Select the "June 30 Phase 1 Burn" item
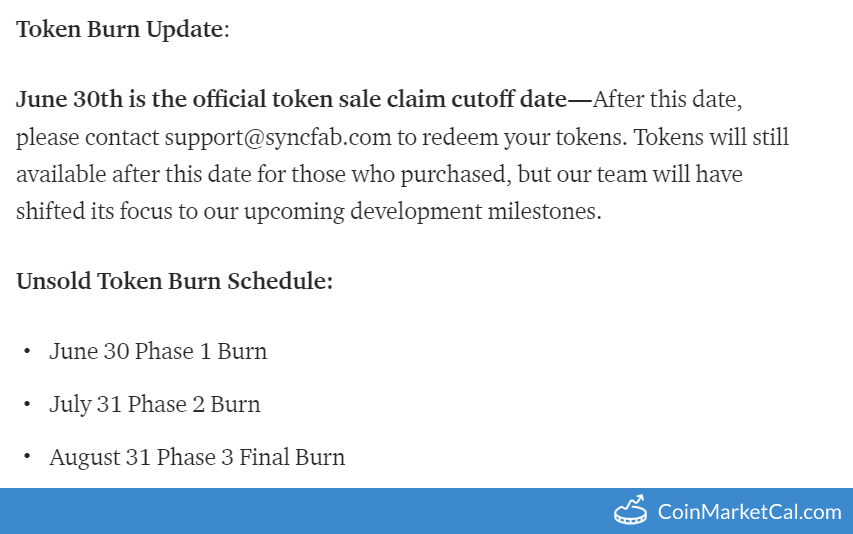 click(158, 351)
